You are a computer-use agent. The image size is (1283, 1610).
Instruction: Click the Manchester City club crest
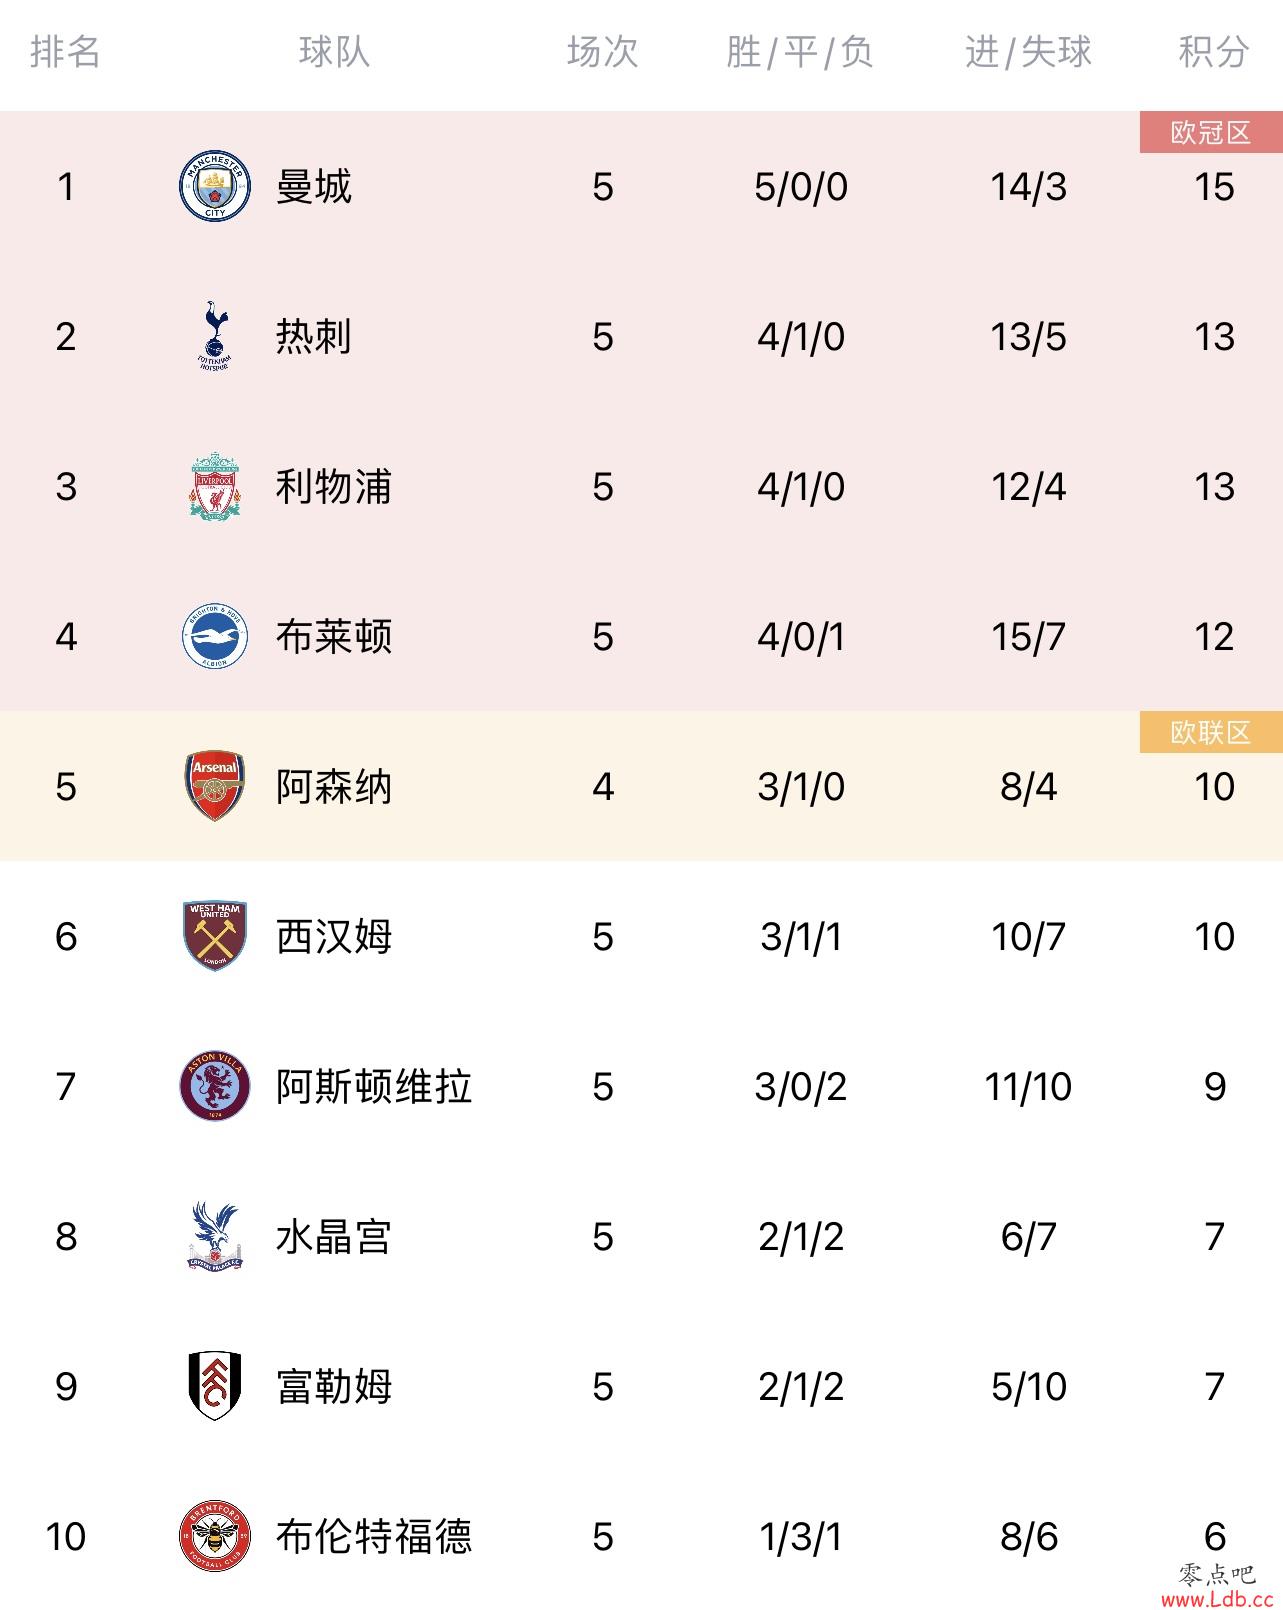214,187
